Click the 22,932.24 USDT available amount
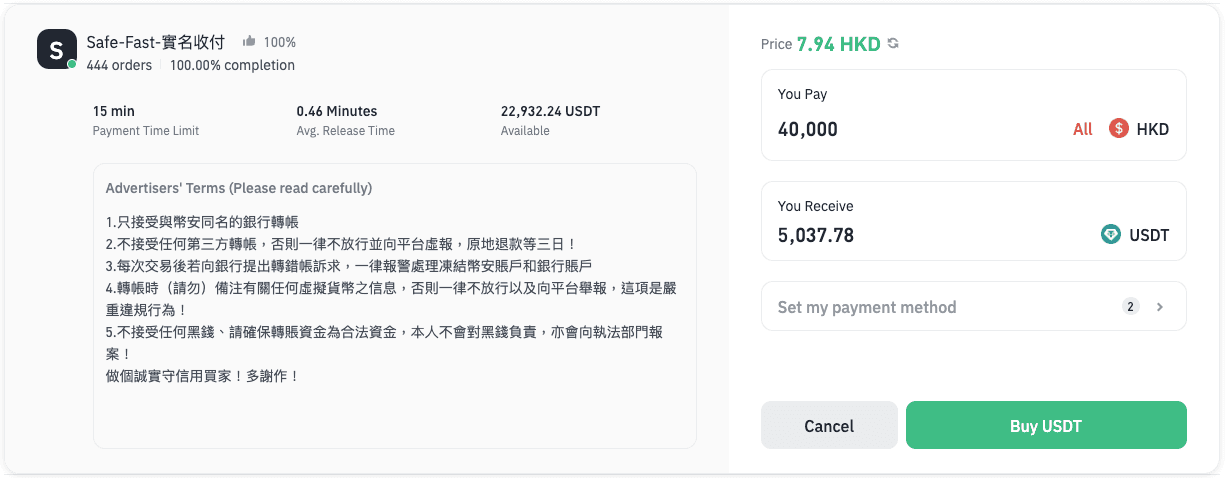 point(550,111)
